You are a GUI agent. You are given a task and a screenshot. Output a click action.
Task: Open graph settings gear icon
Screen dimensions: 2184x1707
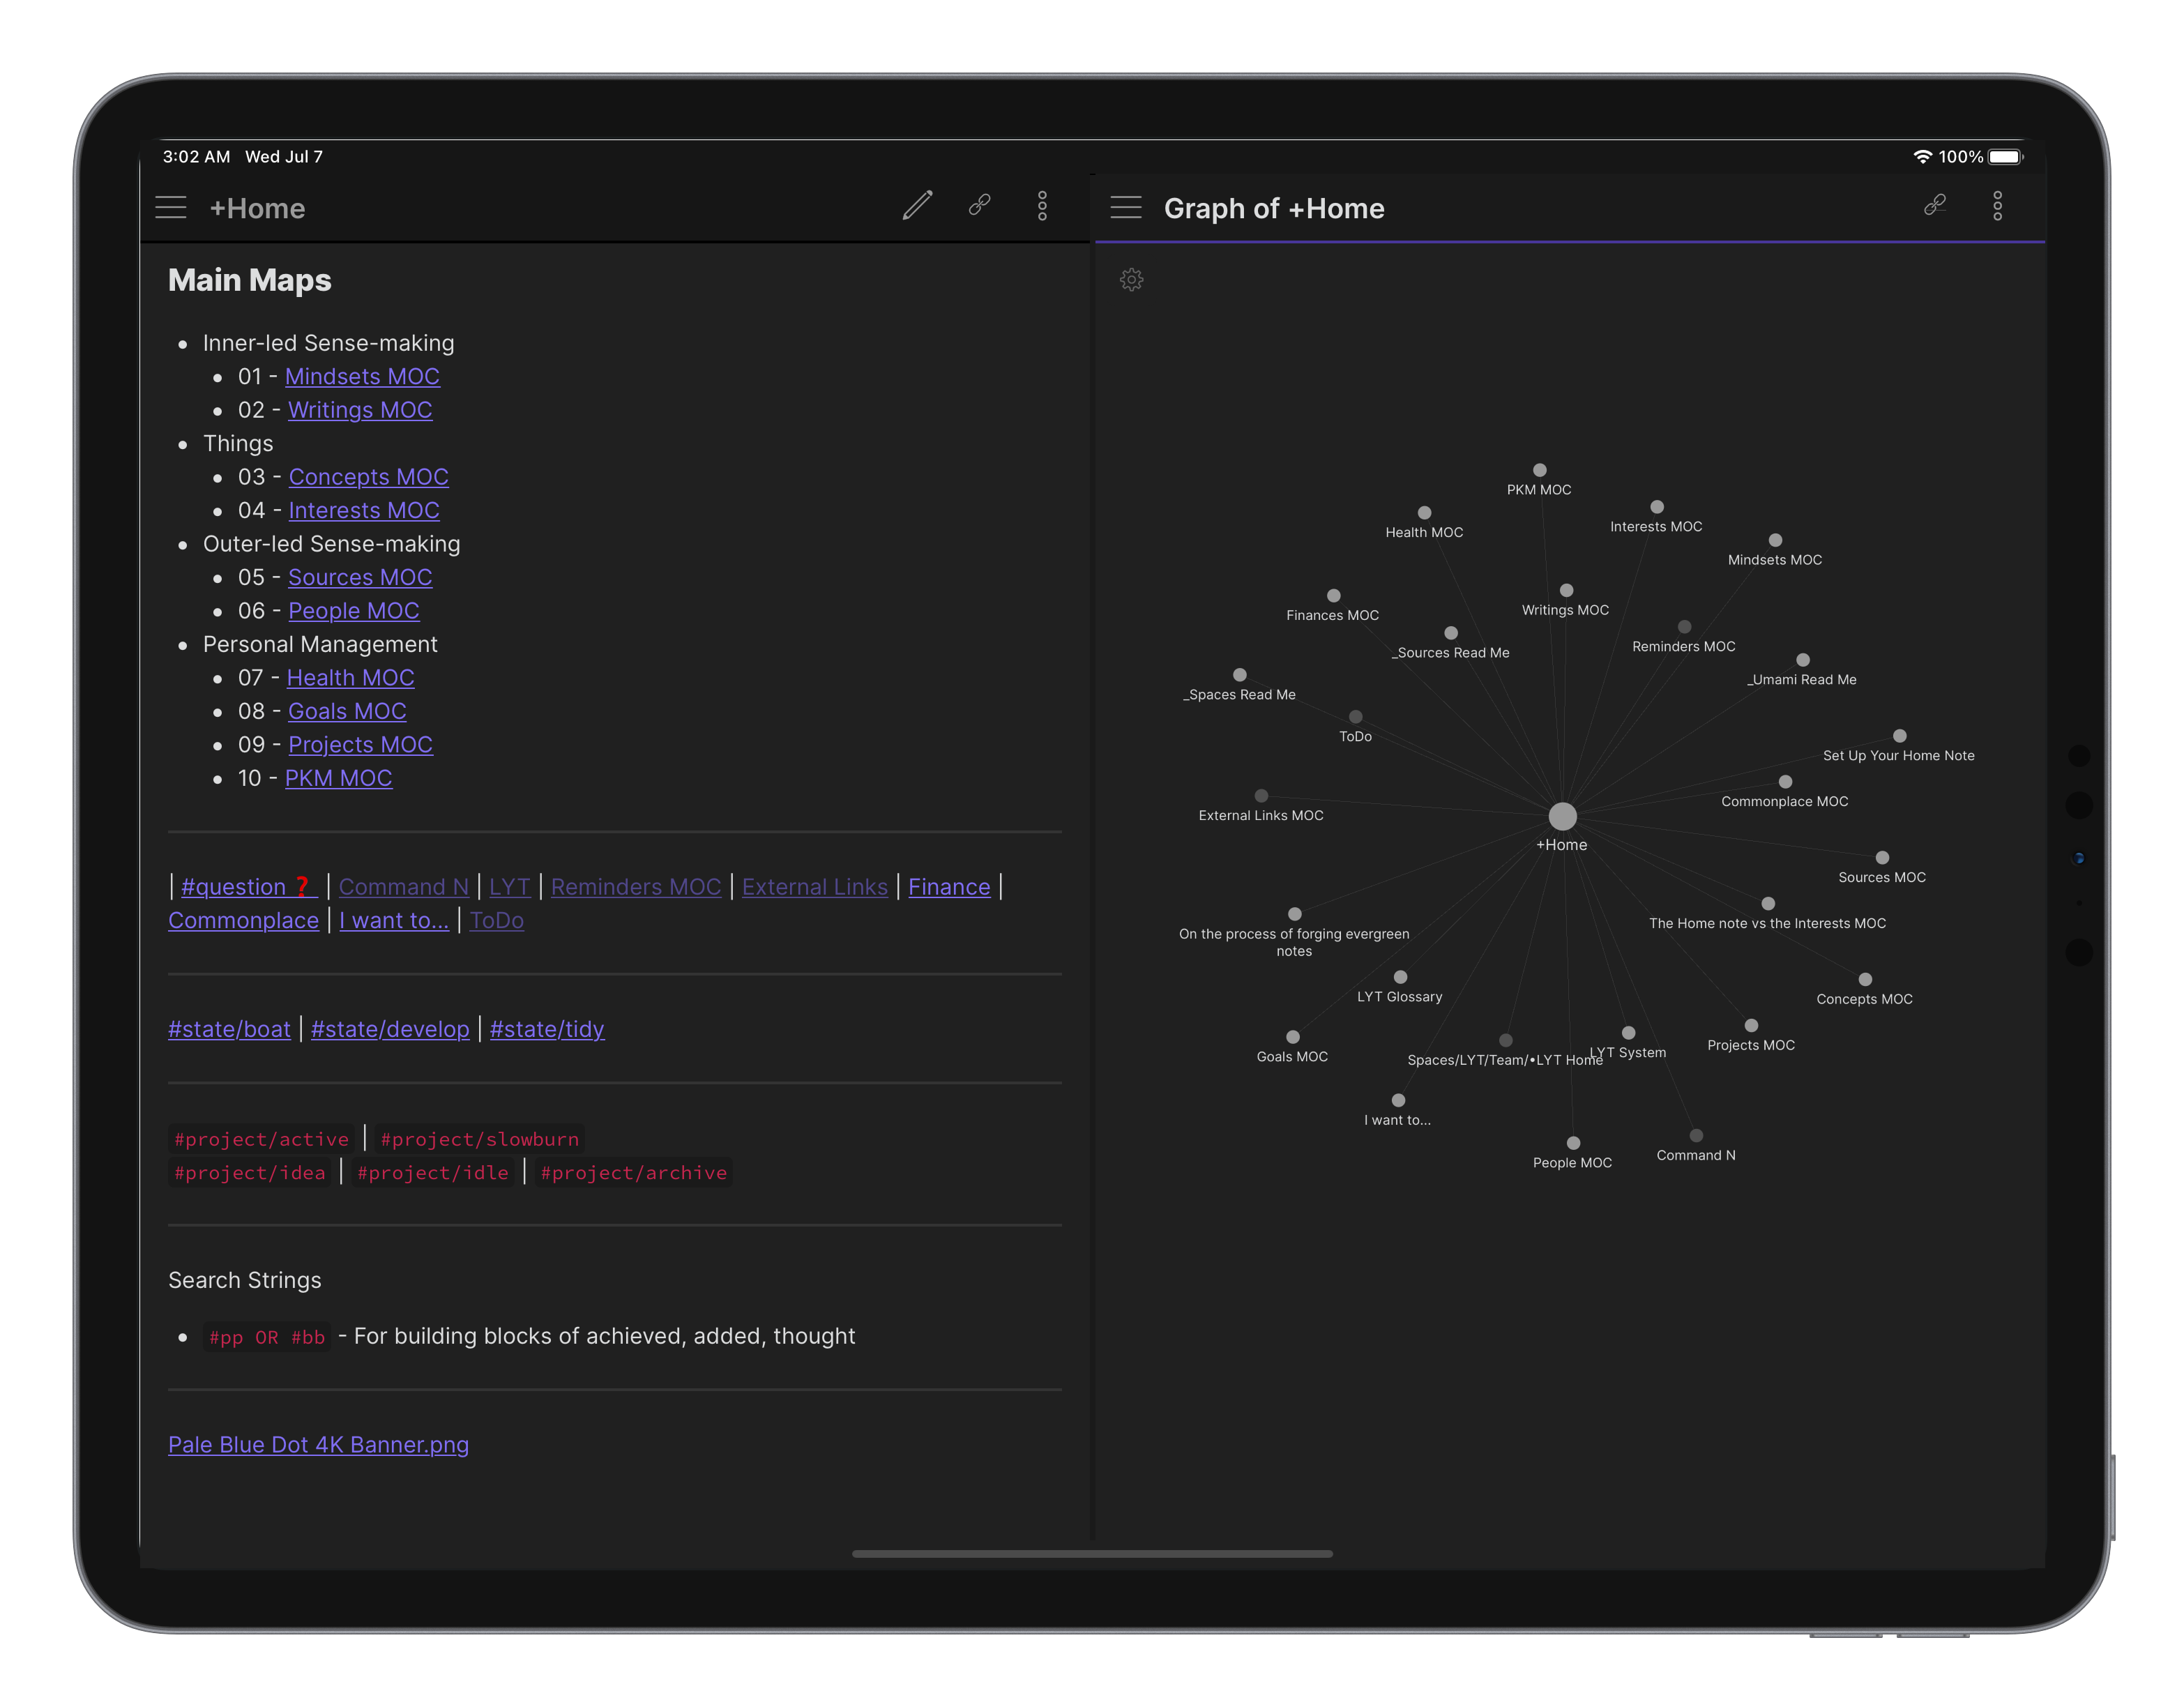pos(1131,280)
